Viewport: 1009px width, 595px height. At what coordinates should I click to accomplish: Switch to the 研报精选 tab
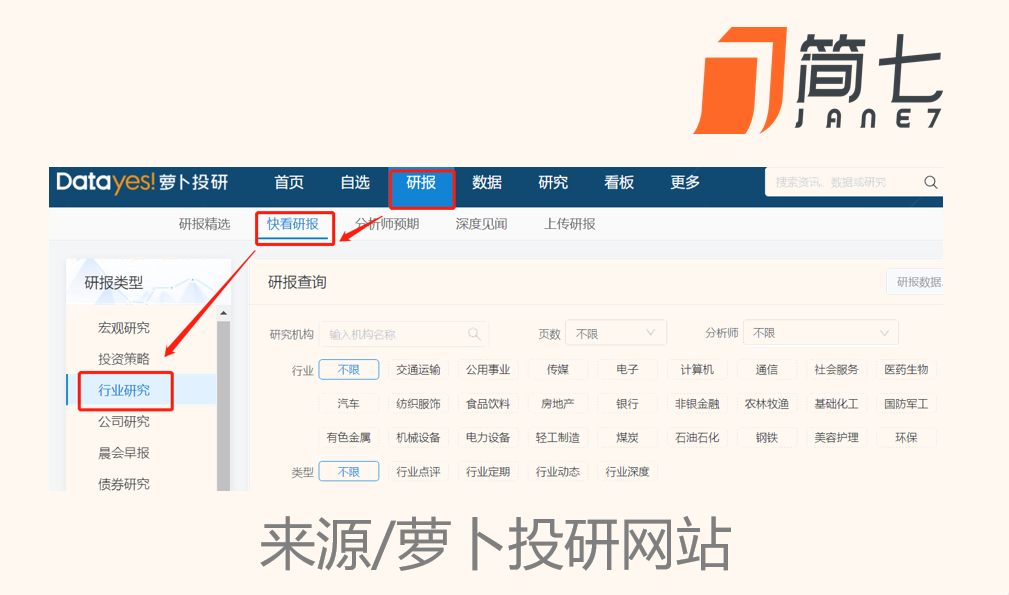click(205, 224)
